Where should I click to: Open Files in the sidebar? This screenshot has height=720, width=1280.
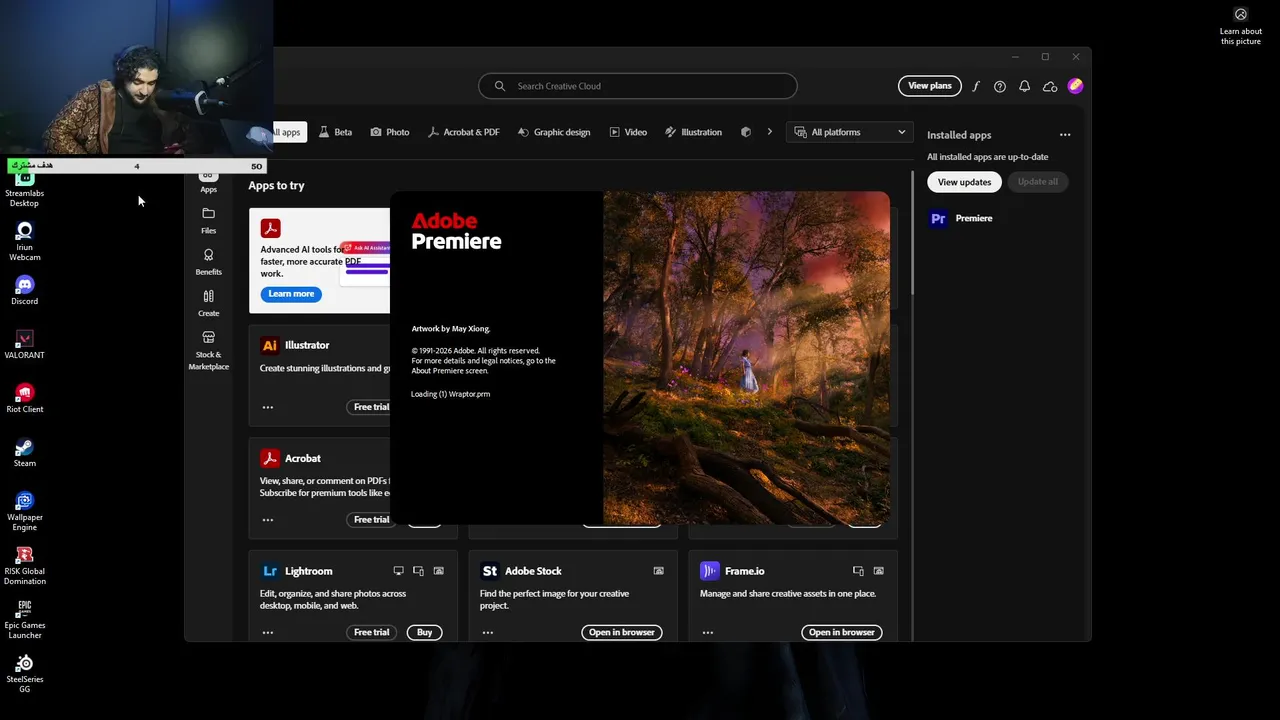(208, 220)
